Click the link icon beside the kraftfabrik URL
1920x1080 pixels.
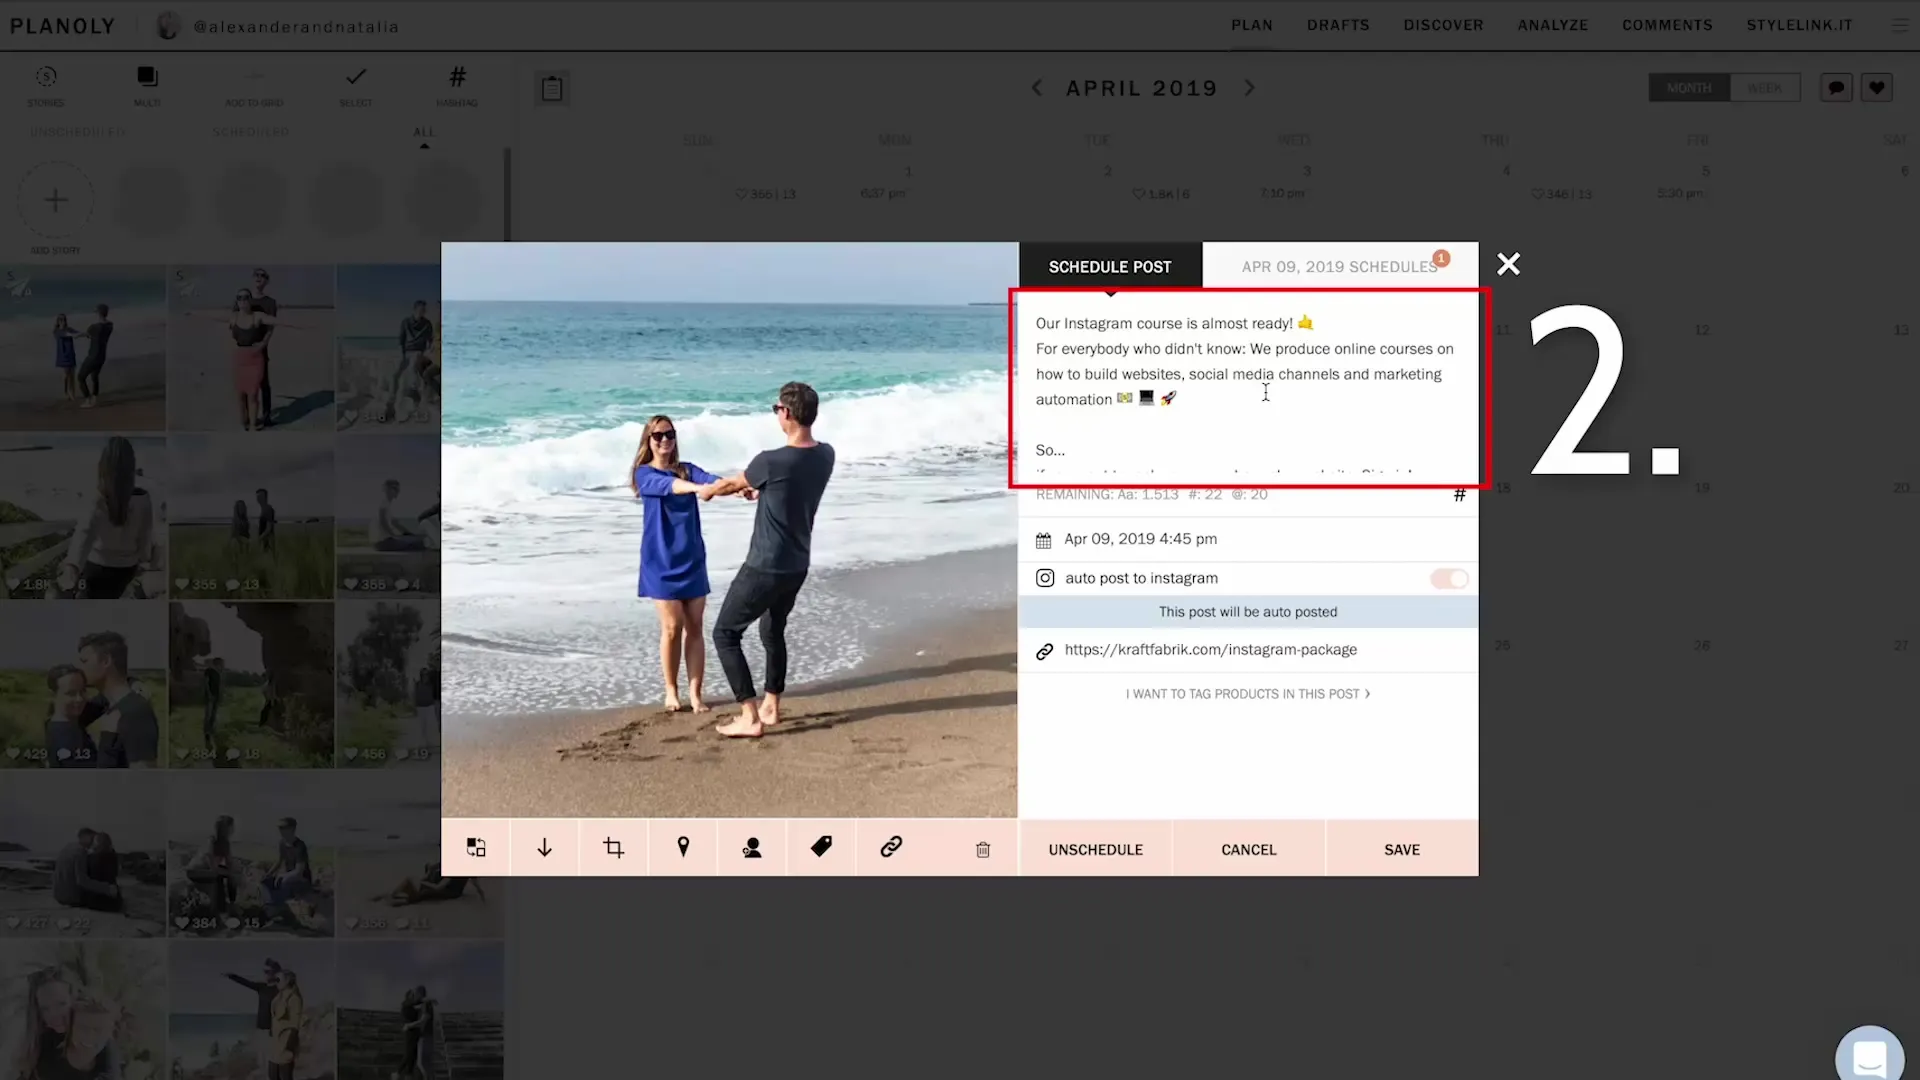[1045, 651]
